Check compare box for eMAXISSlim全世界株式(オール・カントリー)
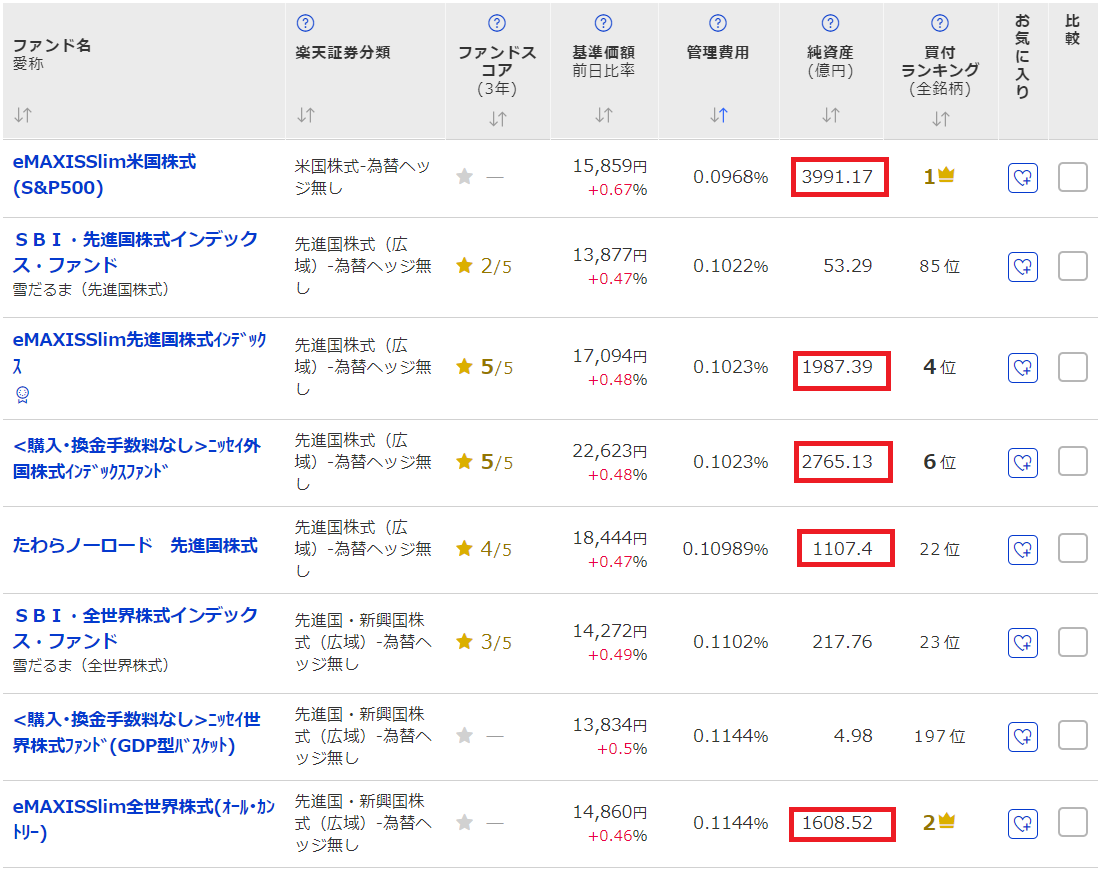Screen dimensions: 1105x872 (x=1073, y=822)
